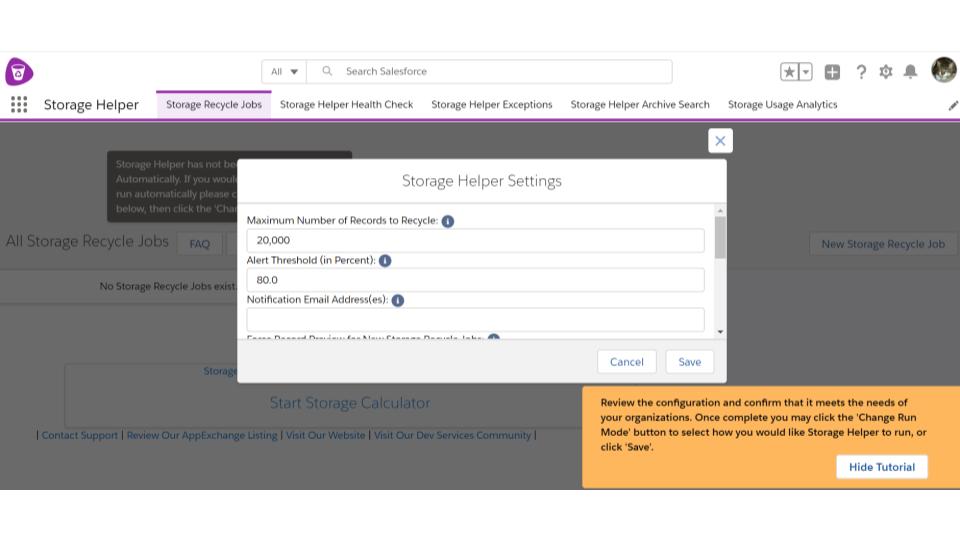
Task: Open the Storage Helper Exceptions tab
Action: pos(492,105)
